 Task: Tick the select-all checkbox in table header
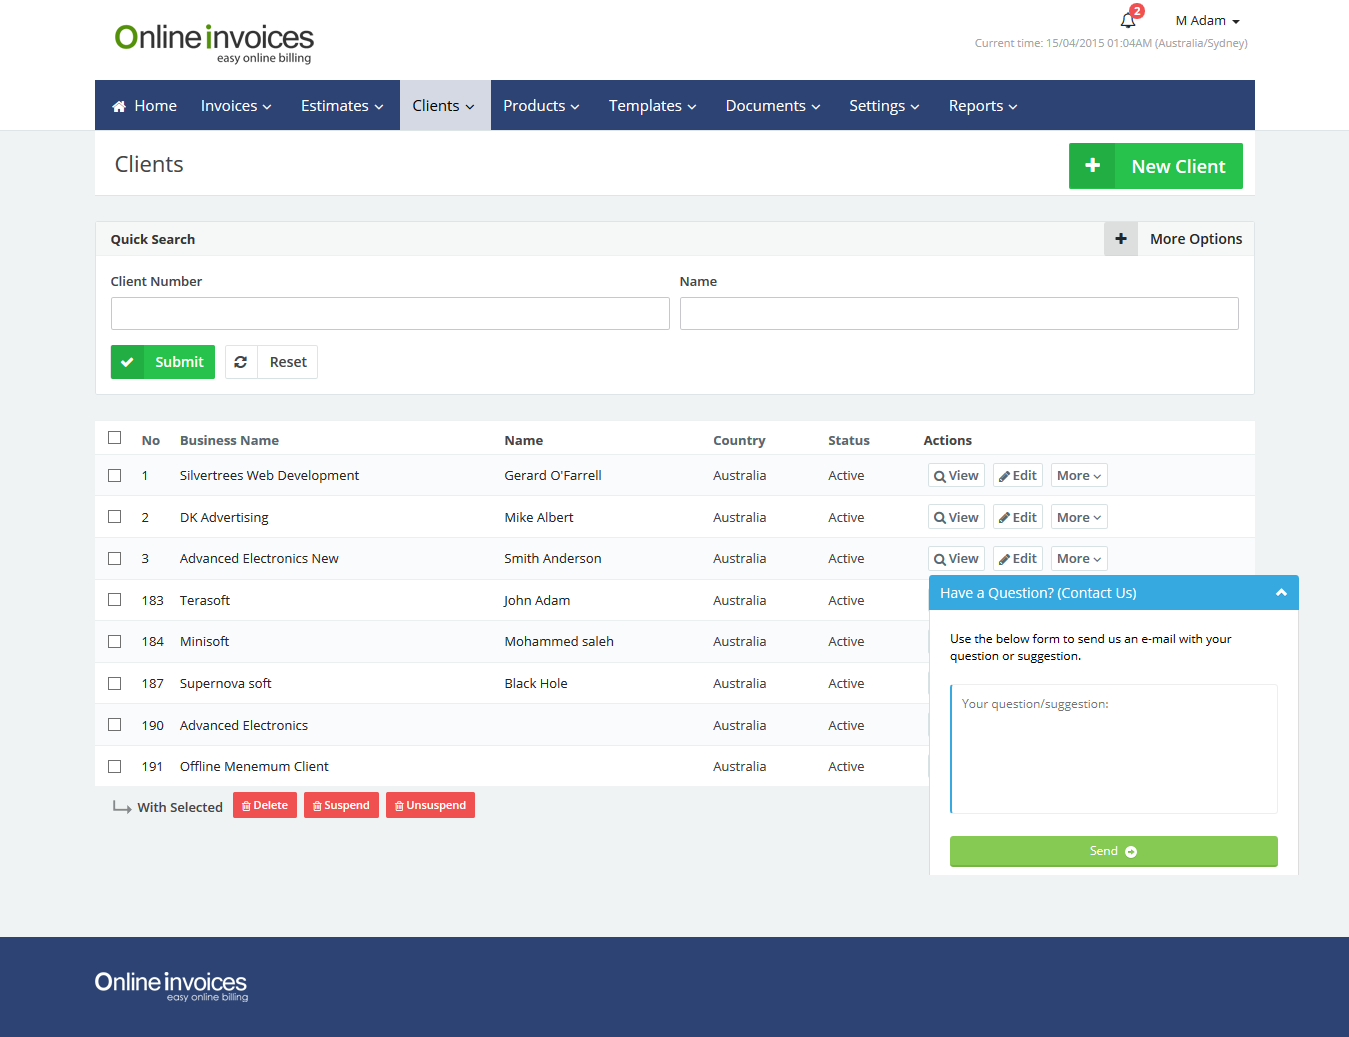pyautogui.click(x=115, y=438)
